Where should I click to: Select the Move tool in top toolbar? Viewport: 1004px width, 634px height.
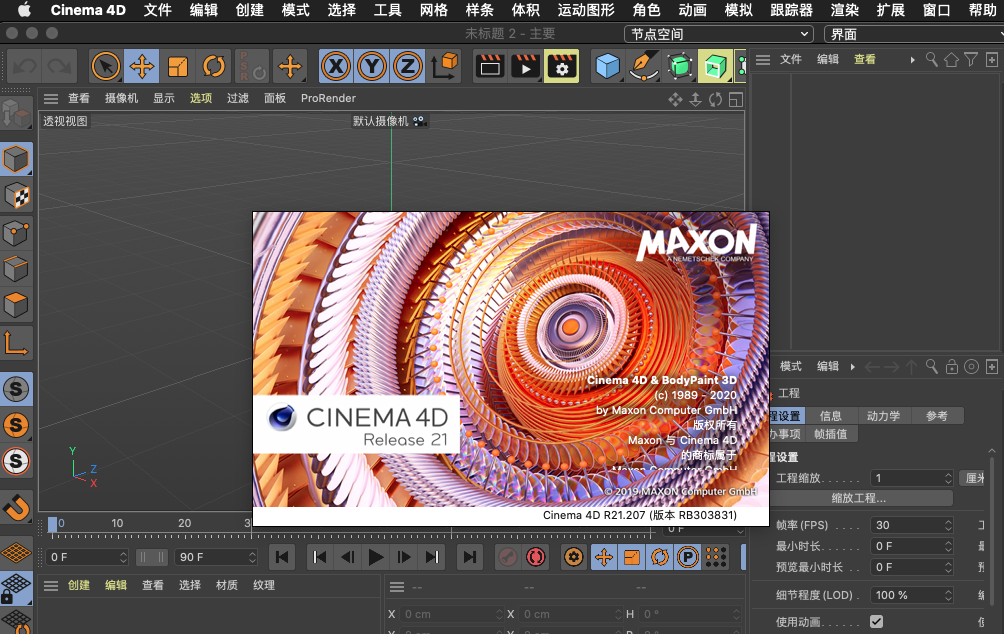(x=142, y=66)
